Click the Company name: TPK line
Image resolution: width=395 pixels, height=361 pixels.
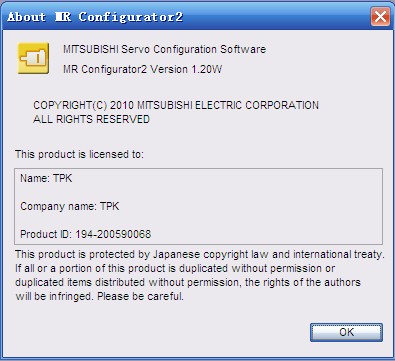70,206
